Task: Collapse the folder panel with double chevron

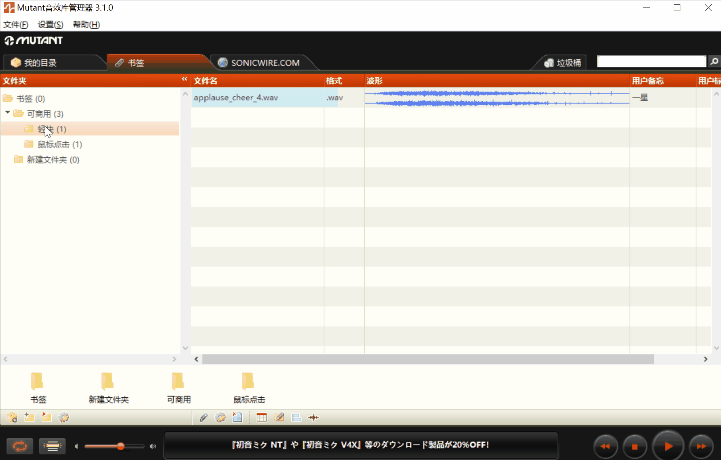Action: 184,80
